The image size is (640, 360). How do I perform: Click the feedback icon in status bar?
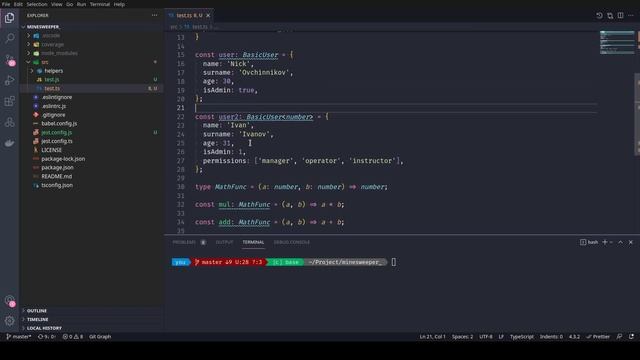point(620,337)
